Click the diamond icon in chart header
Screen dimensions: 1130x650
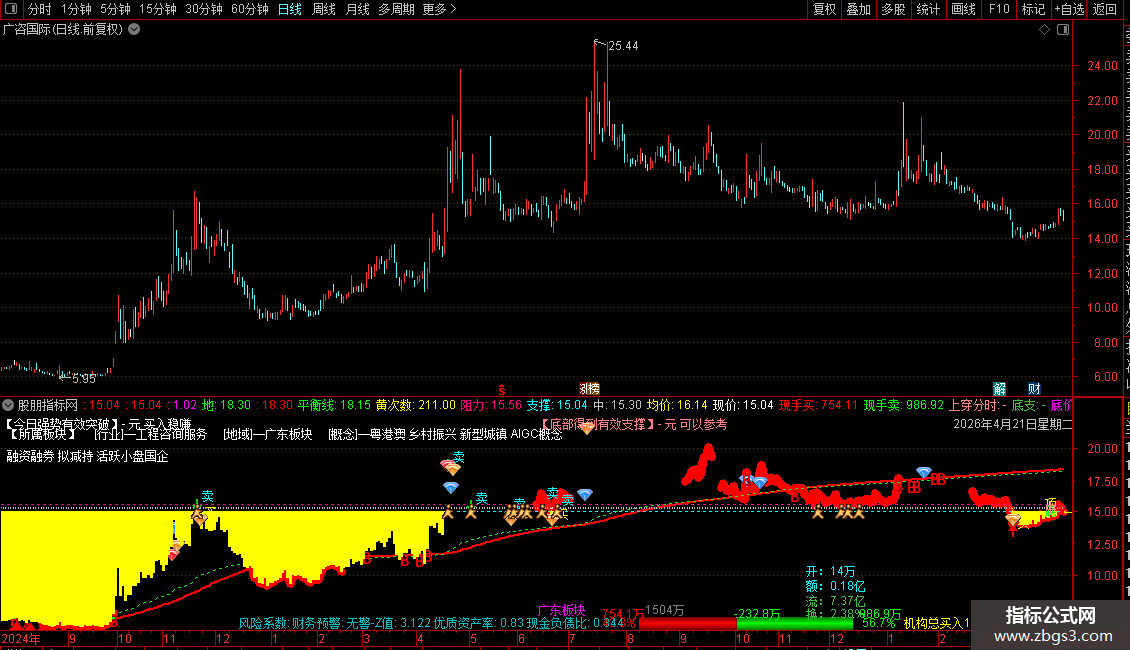[x=1044, y=30]
